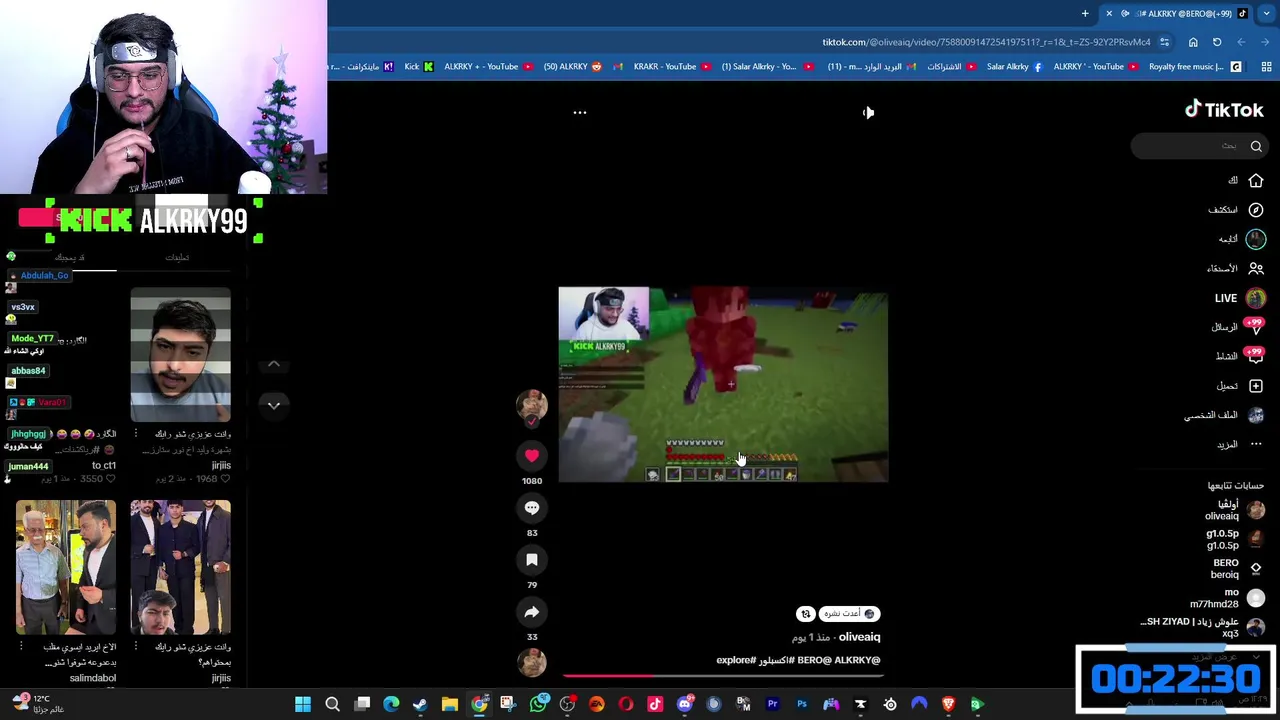This screenshot has width=1280, height=720.
Task: Click the address bar URL
Action: (x=986, y=42)
